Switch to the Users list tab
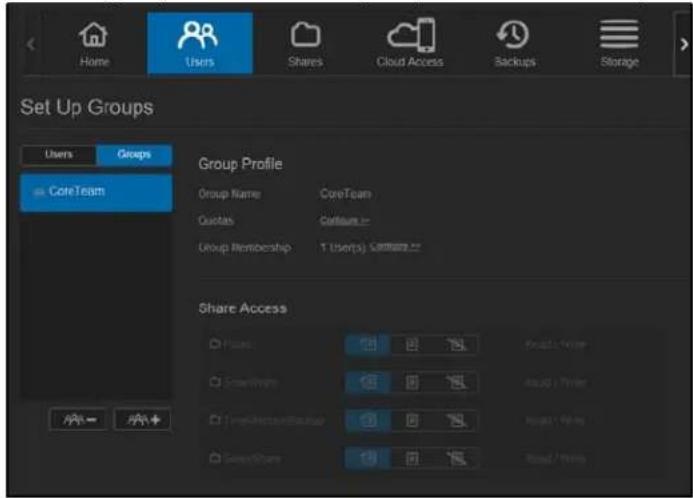Image resolution: width=693 pixels, height=498 pixels. [59, 154]
